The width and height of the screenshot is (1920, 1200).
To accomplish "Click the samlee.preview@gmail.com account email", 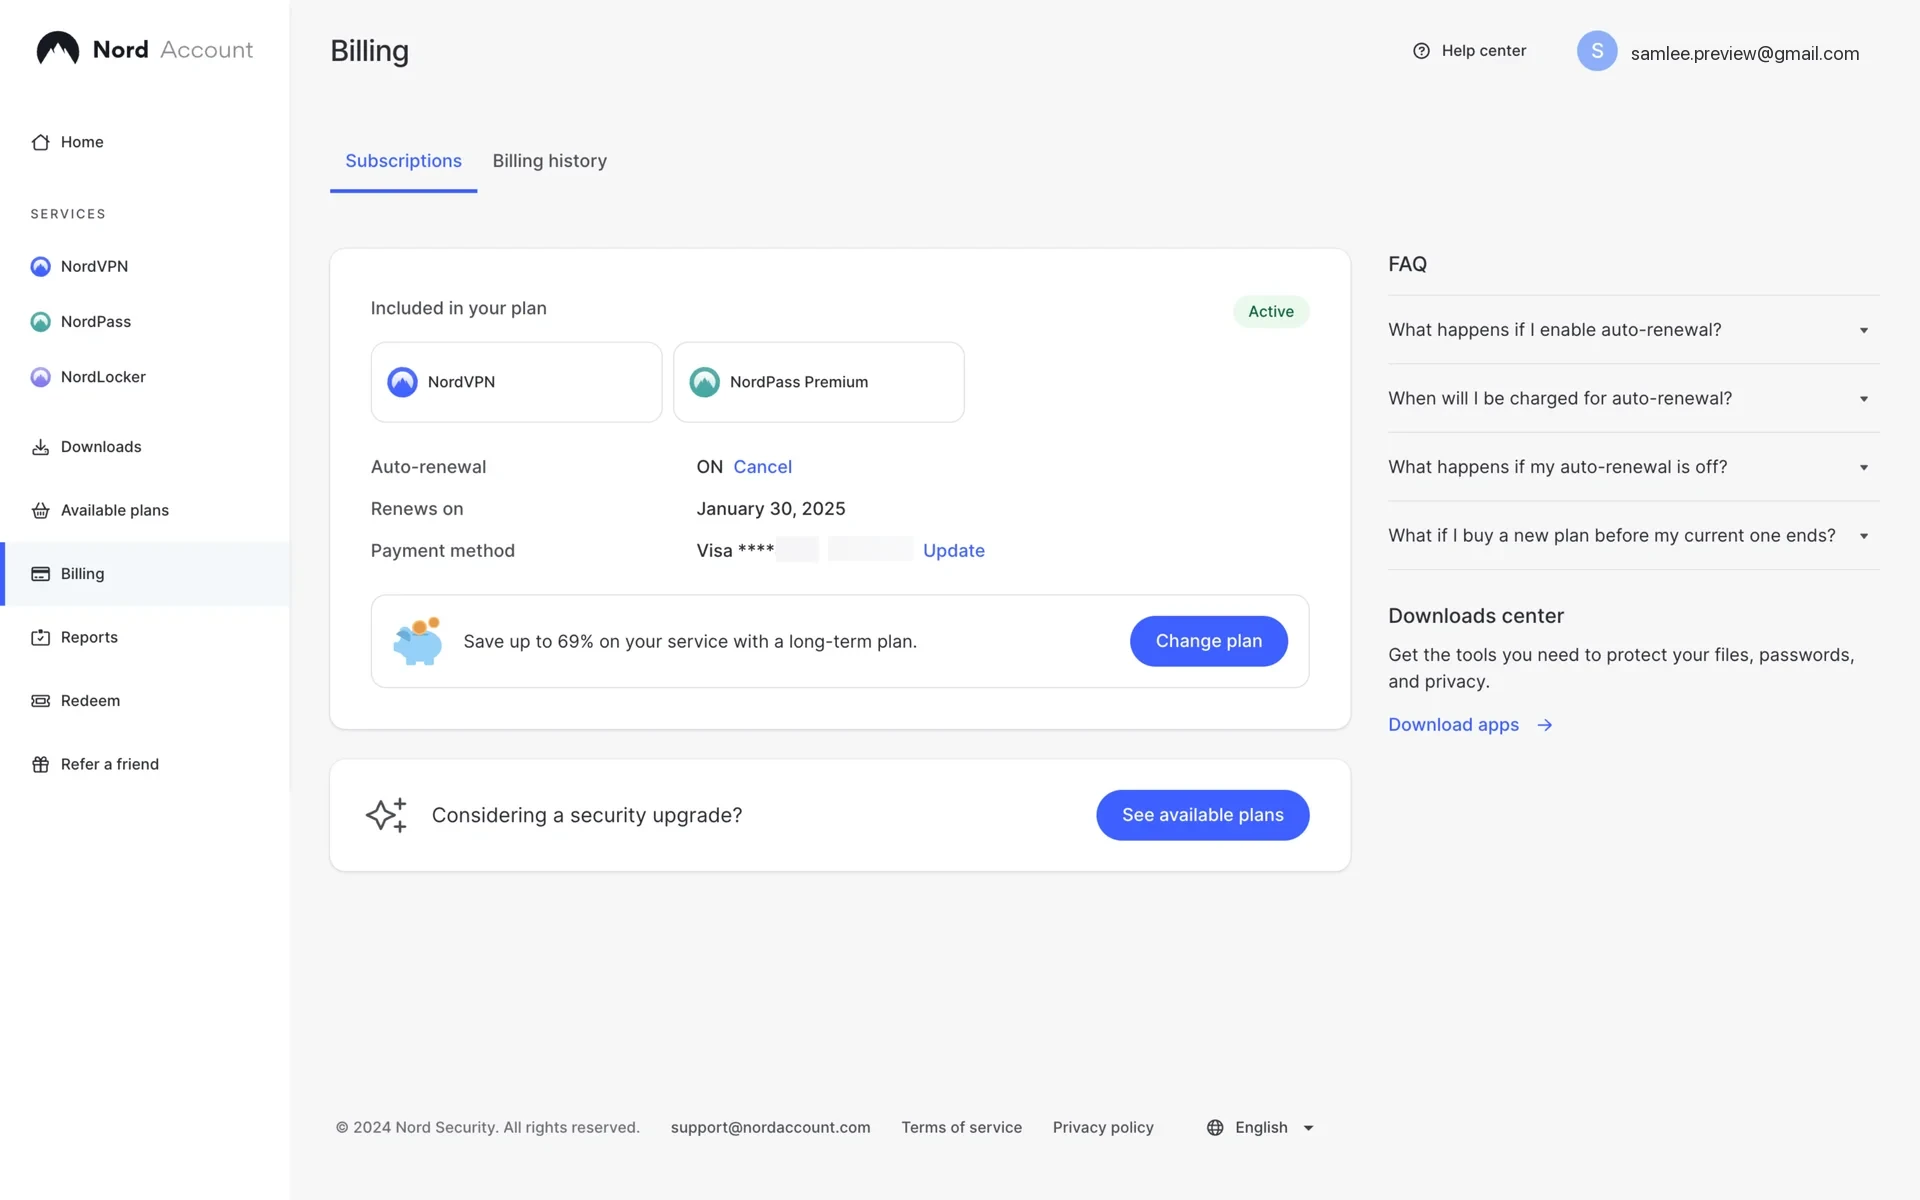I will [1744, 54].
